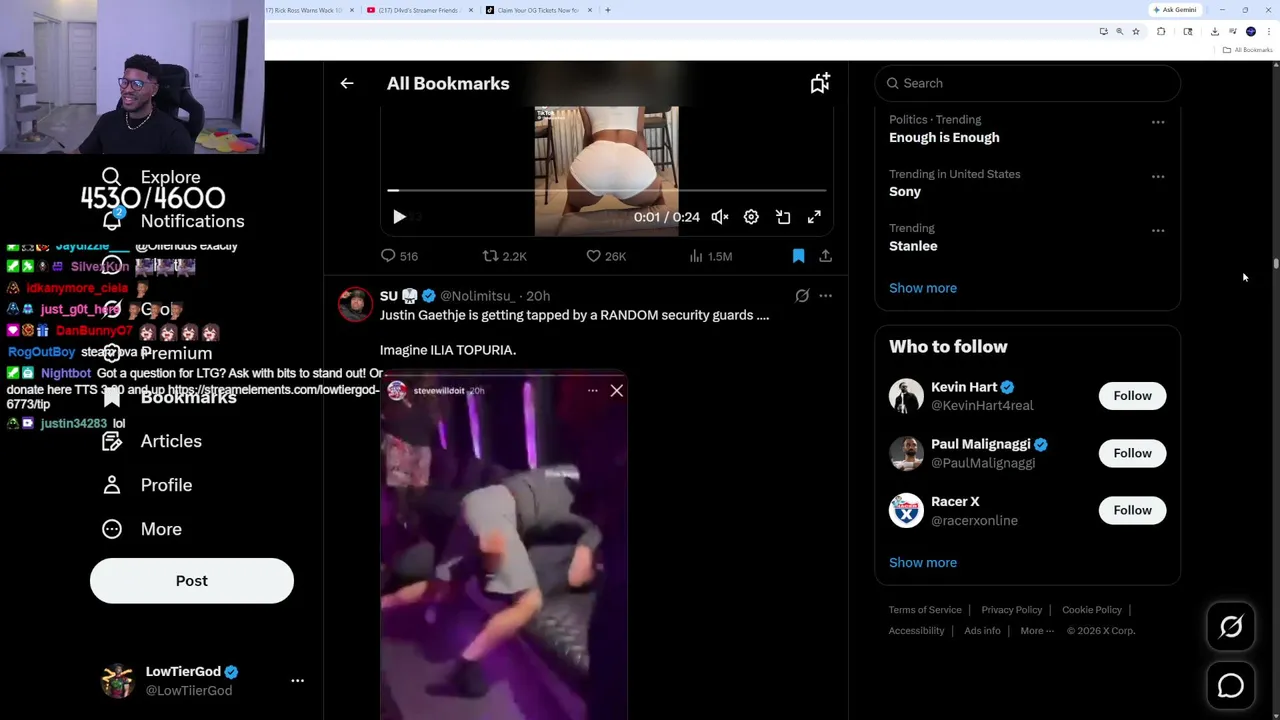Open the bookmark folders icon in header
1280x720 pixels.
click(x=820, y=84)
